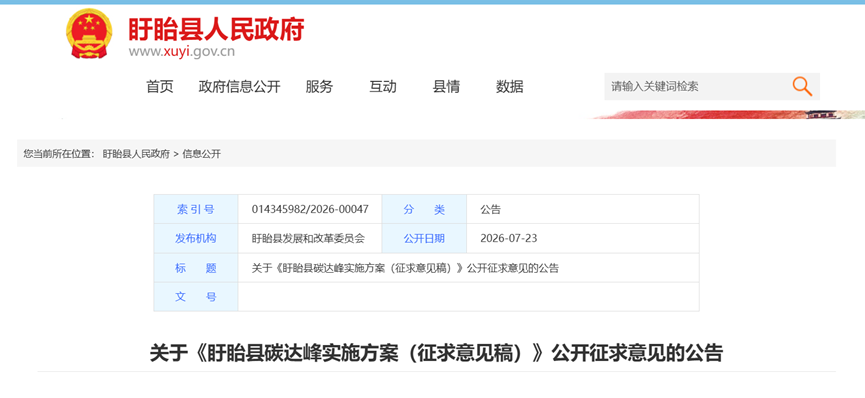Select index number 014345982/2026-00047
This screenshot has height=398, width=865.
[x=310, y=210]
